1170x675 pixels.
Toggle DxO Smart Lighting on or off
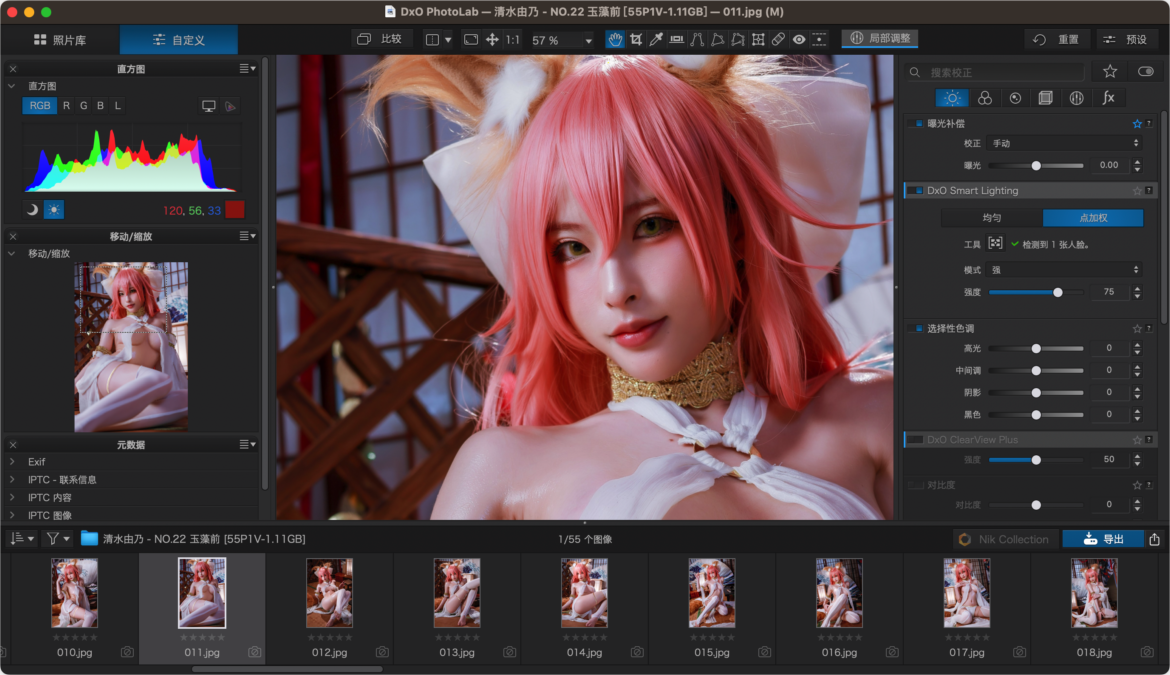tap(917, 191)
